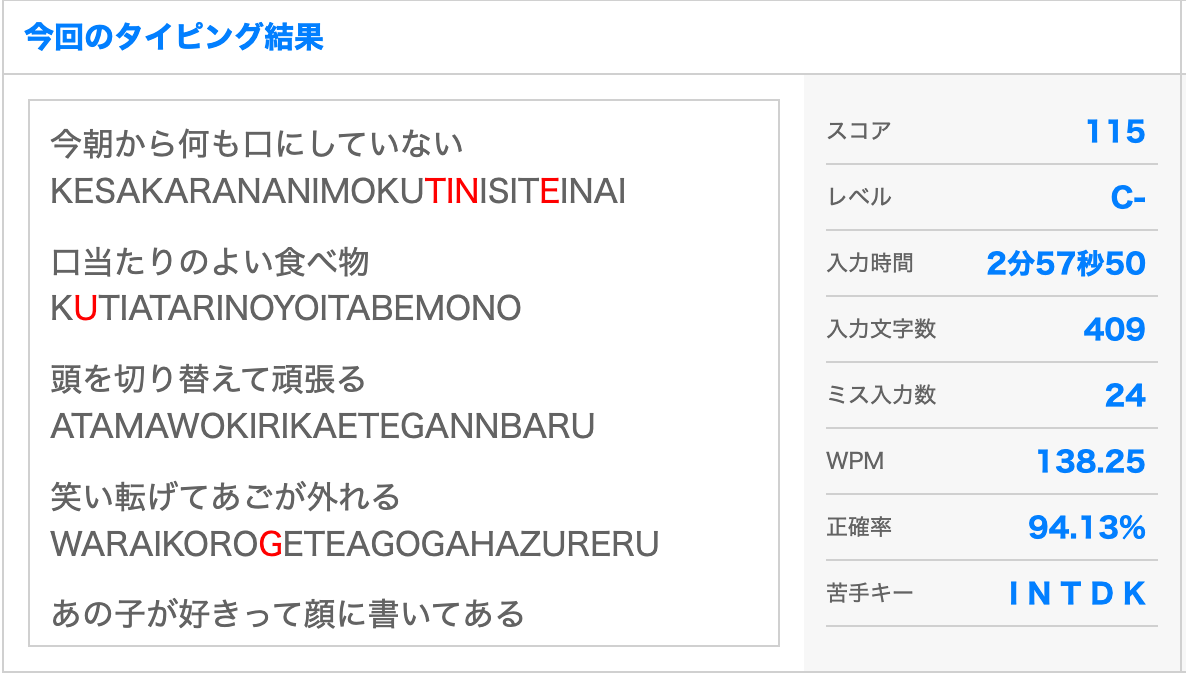The height and width of the screenshot is (682, 1186).
Task: Click the sentence 今朝から何も口にしていない
Action: pos(257,145)
